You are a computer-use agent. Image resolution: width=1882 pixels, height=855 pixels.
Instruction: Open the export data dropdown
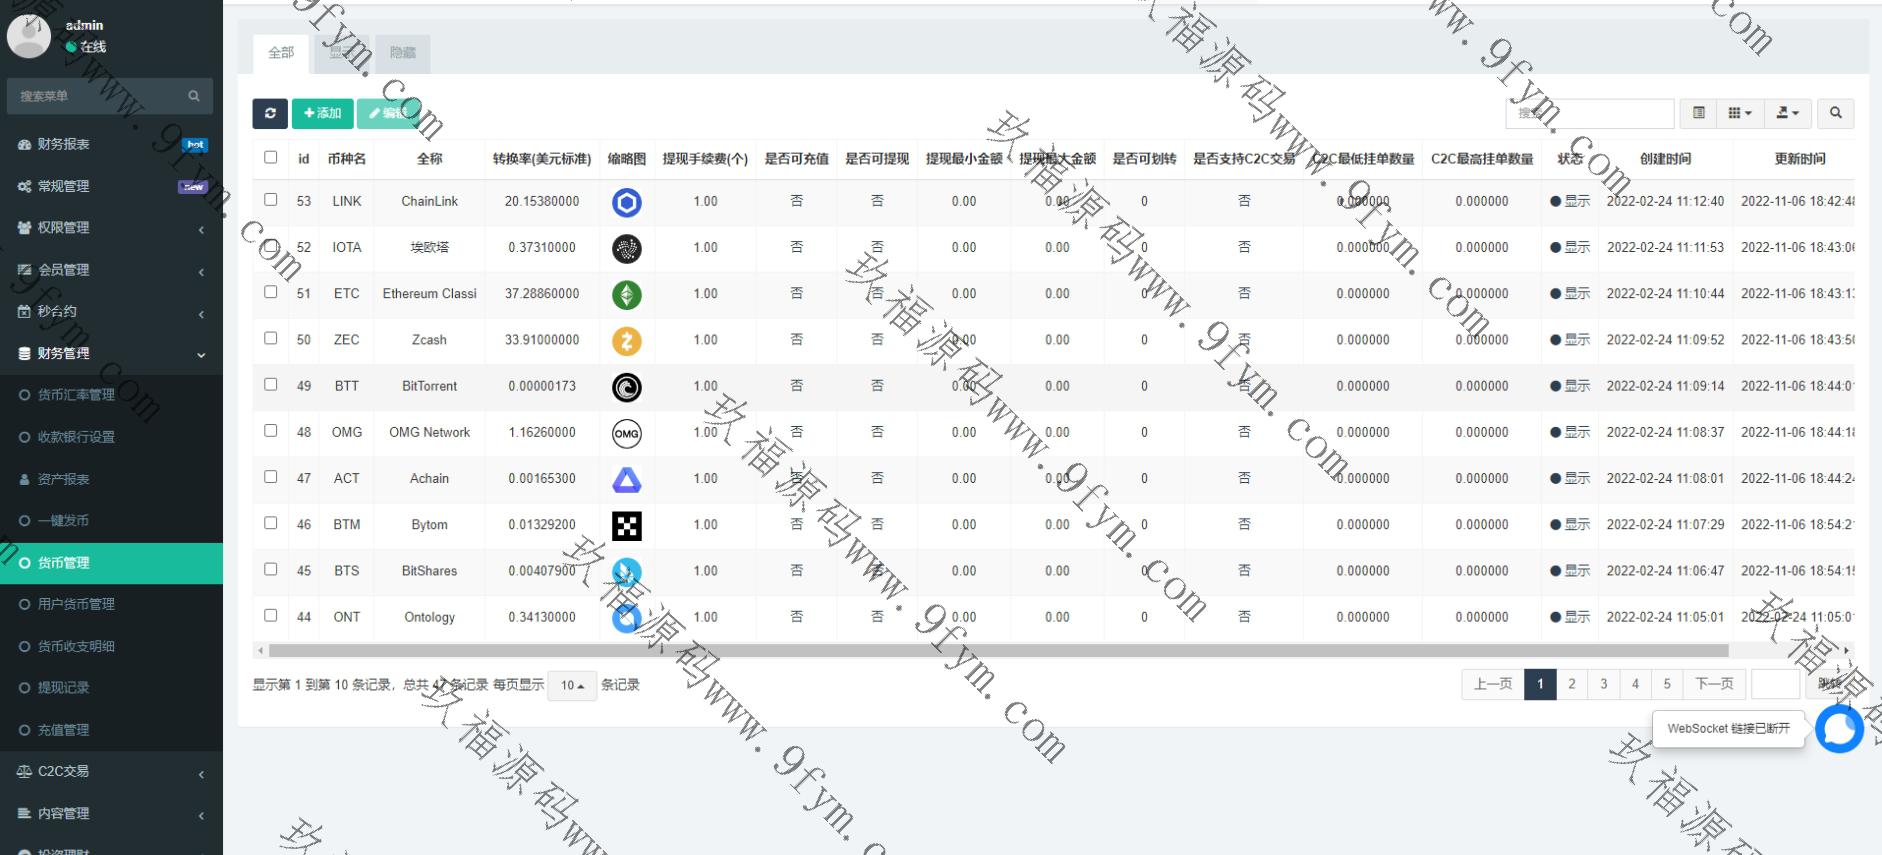[x=1787, y=113]
